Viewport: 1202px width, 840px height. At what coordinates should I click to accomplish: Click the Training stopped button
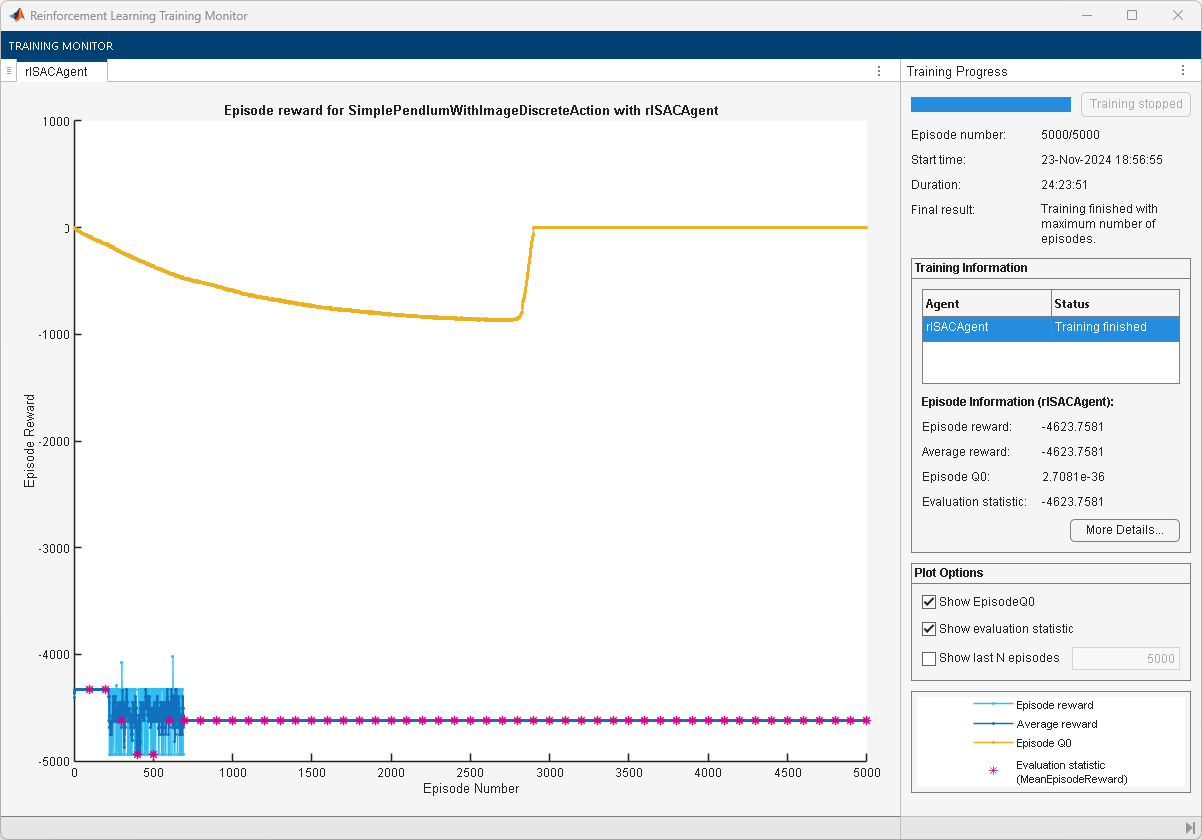tap(1135, 104)
